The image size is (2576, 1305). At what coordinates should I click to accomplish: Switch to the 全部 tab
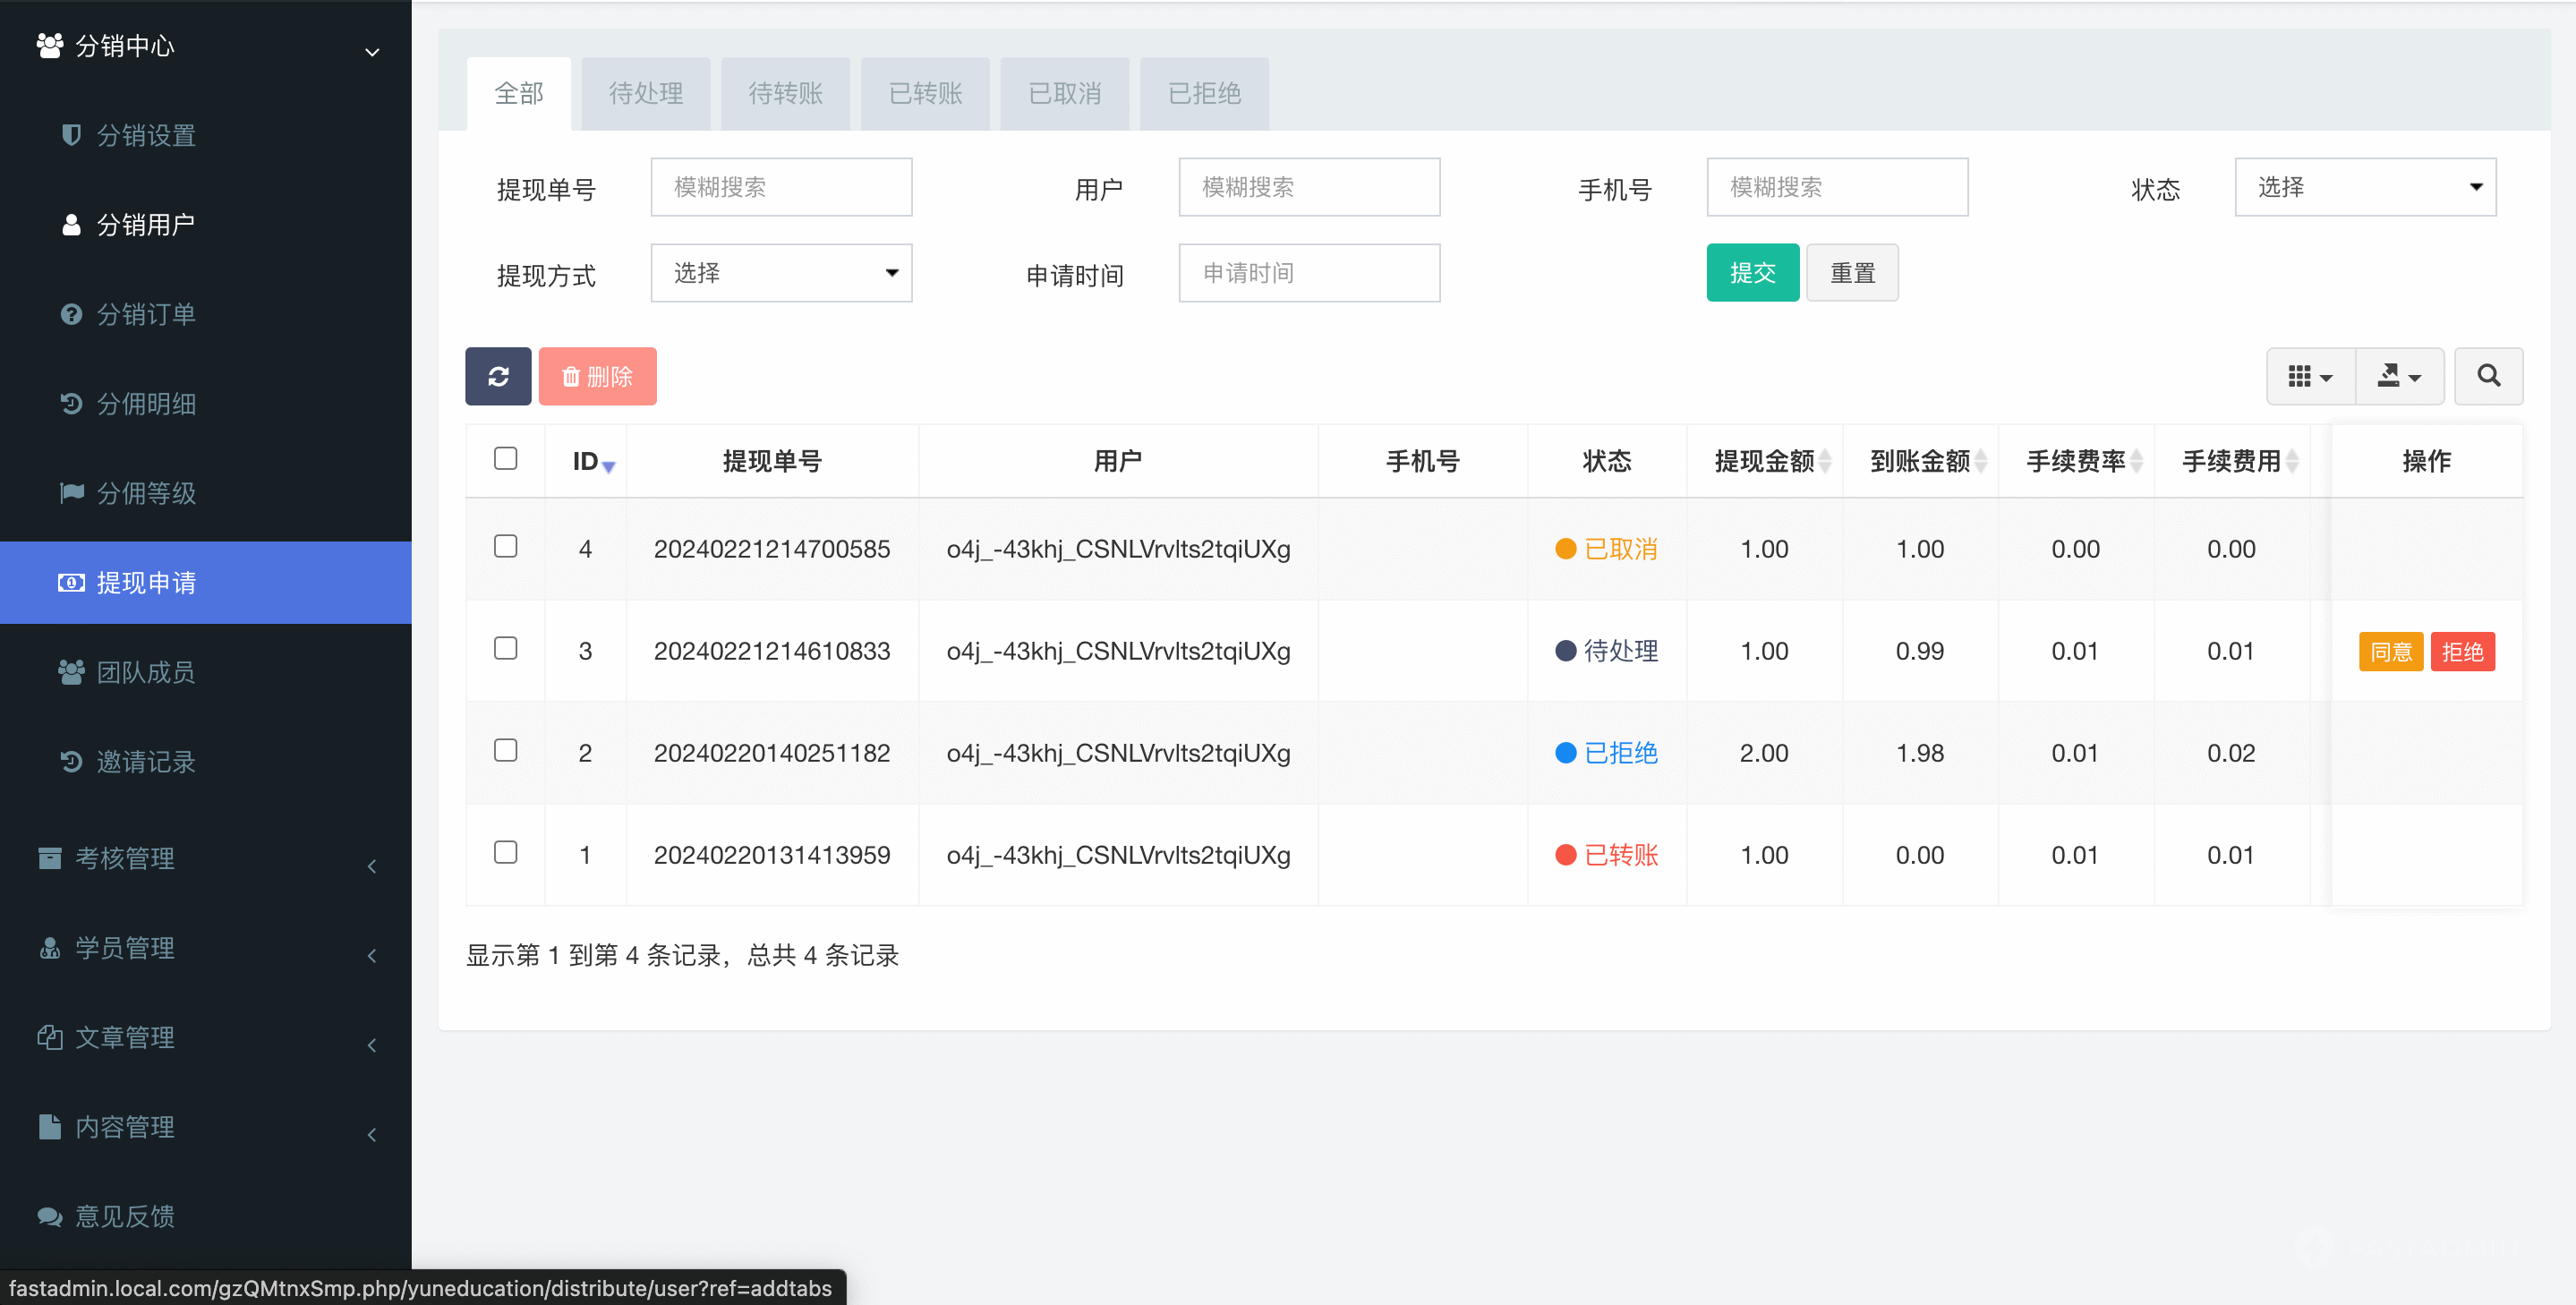519,94
